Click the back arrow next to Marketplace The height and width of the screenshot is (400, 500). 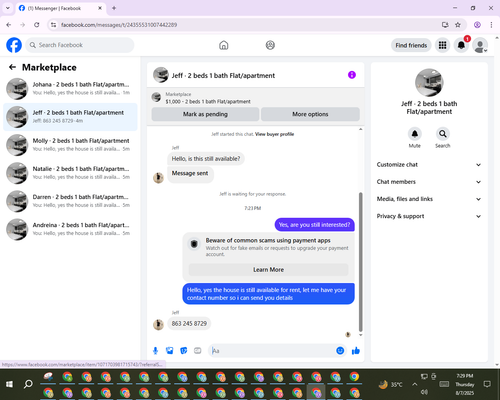(12, 67)
